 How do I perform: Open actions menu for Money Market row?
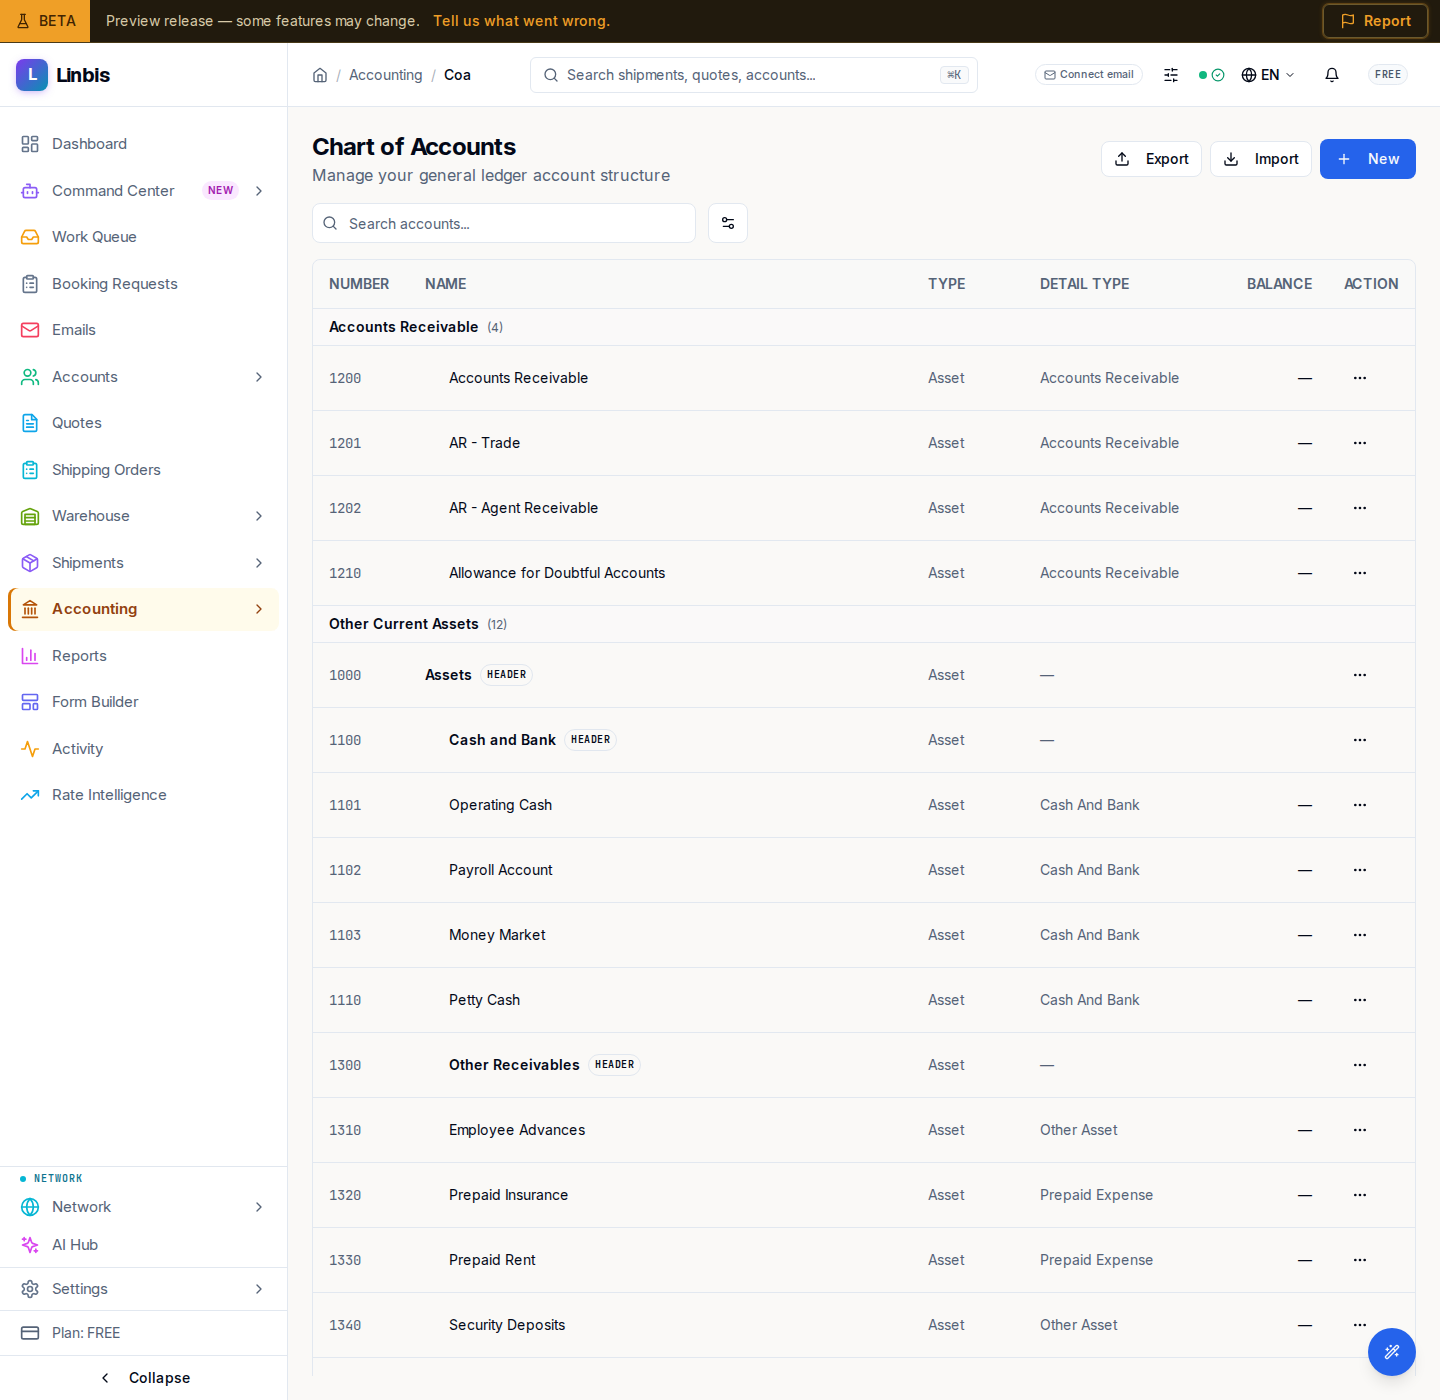[1360, 935]
